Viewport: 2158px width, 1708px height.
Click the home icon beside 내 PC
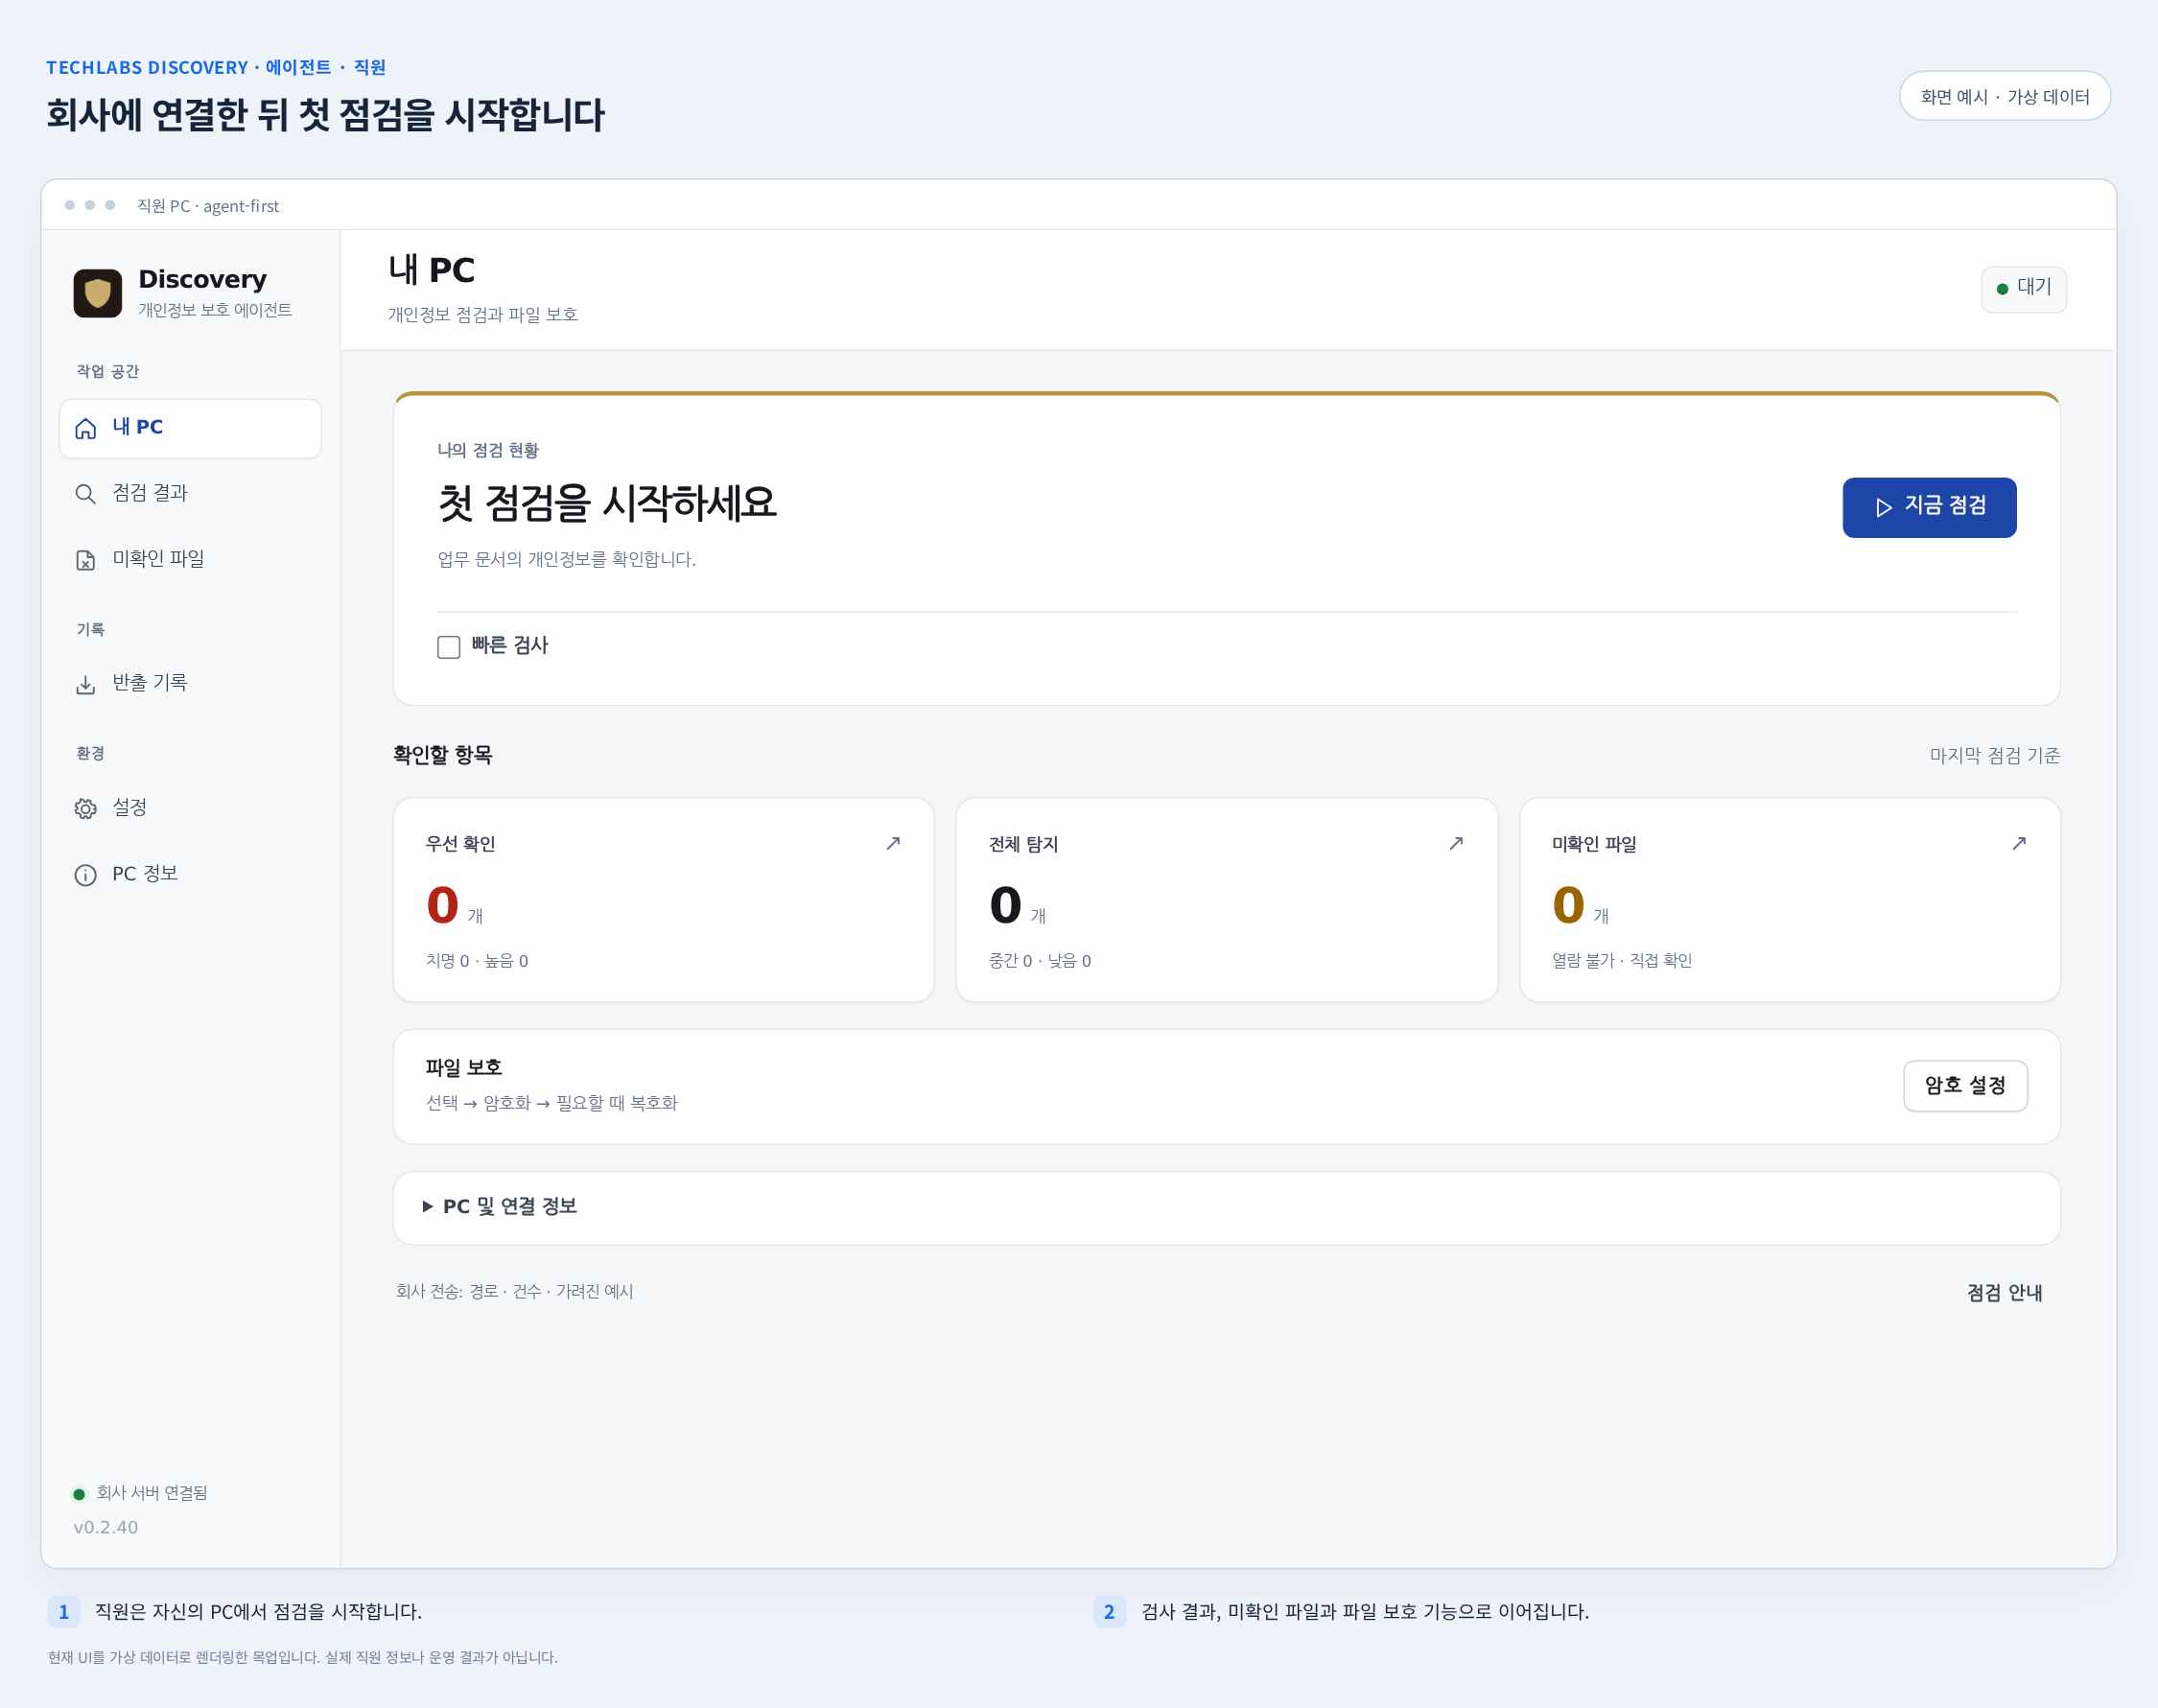(86, 429)
